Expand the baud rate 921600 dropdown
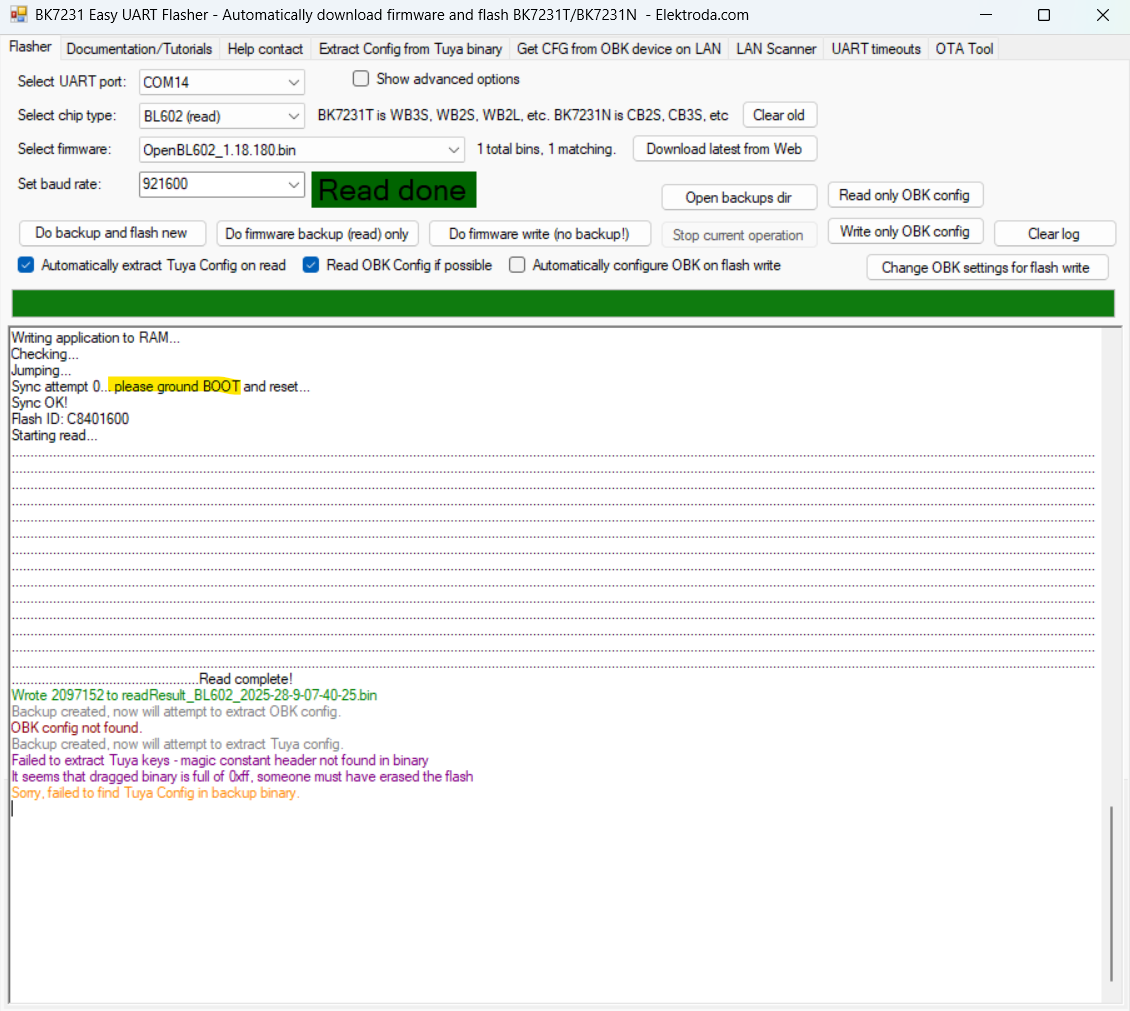The image size is (1130, 1011). pyautogui.click(x=293, y=184)
